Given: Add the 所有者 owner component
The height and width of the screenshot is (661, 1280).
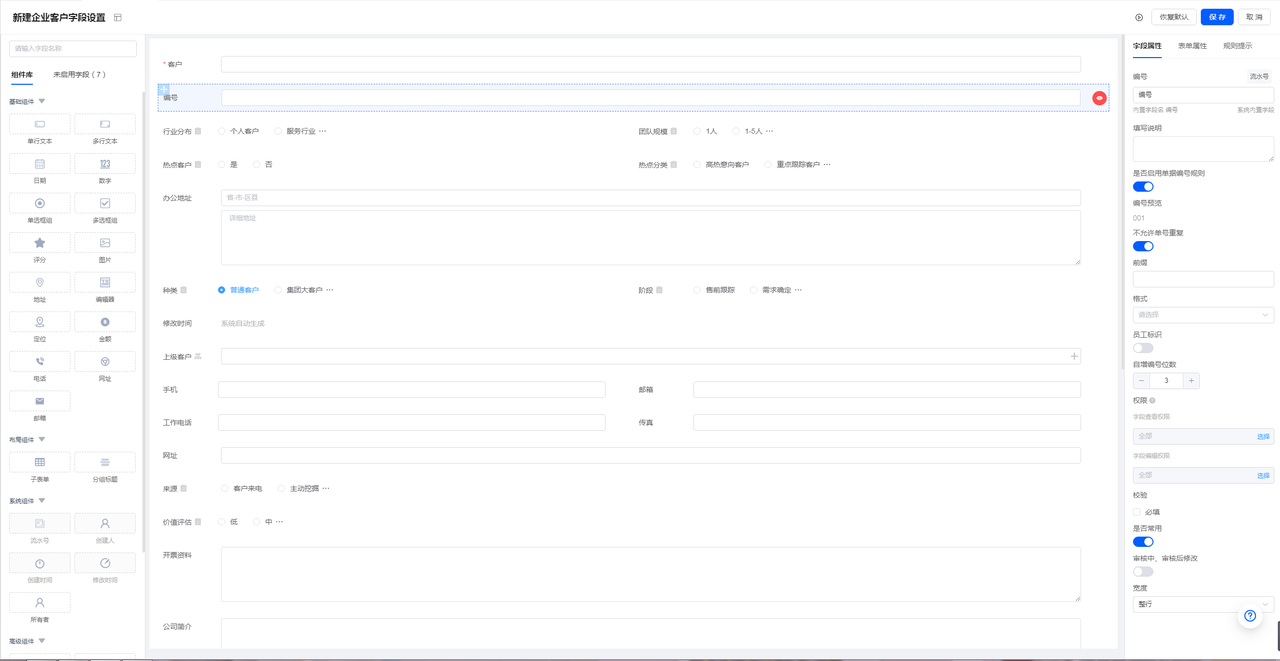Looking at the screenshot, I should click(40, 602).
